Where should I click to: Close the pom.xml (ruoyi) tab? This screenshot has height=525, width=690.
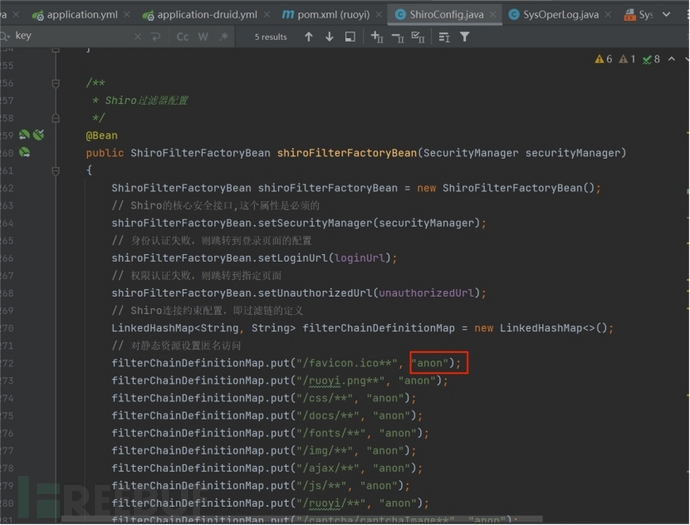coord(378,15)
